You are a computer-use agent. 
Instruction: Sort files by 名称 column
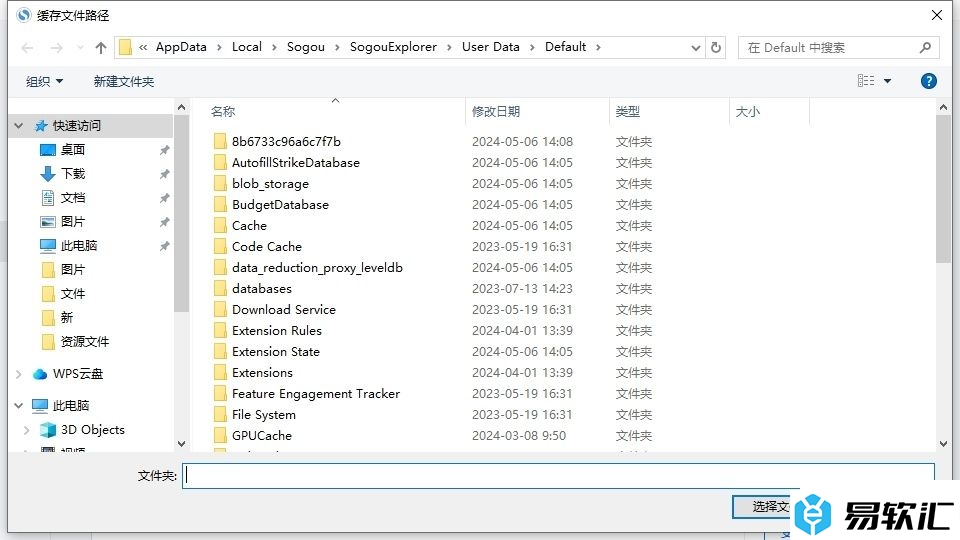pyautogui.click(x=222, y=111)
